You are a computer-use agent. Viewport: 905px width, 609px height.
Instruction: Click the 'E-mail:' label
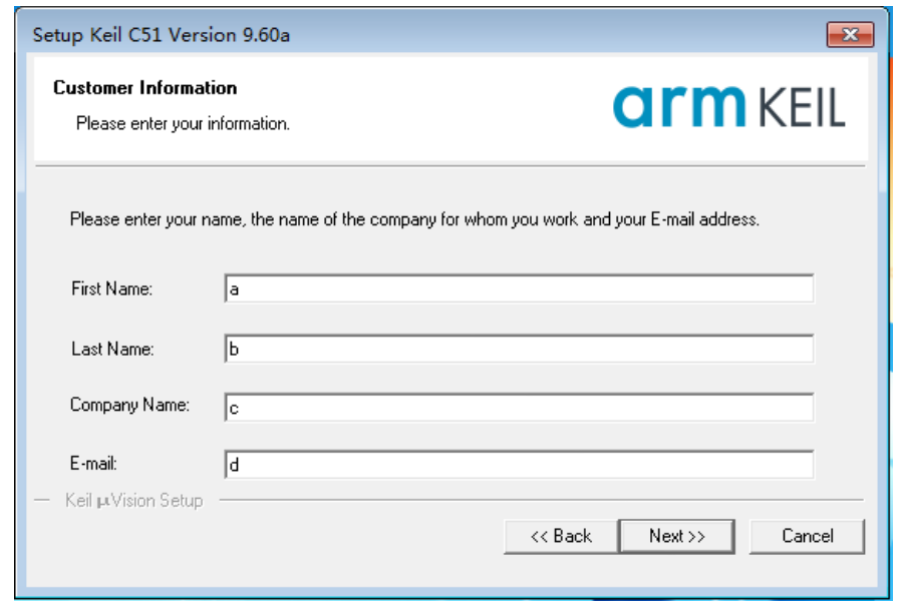coord(94,464)
